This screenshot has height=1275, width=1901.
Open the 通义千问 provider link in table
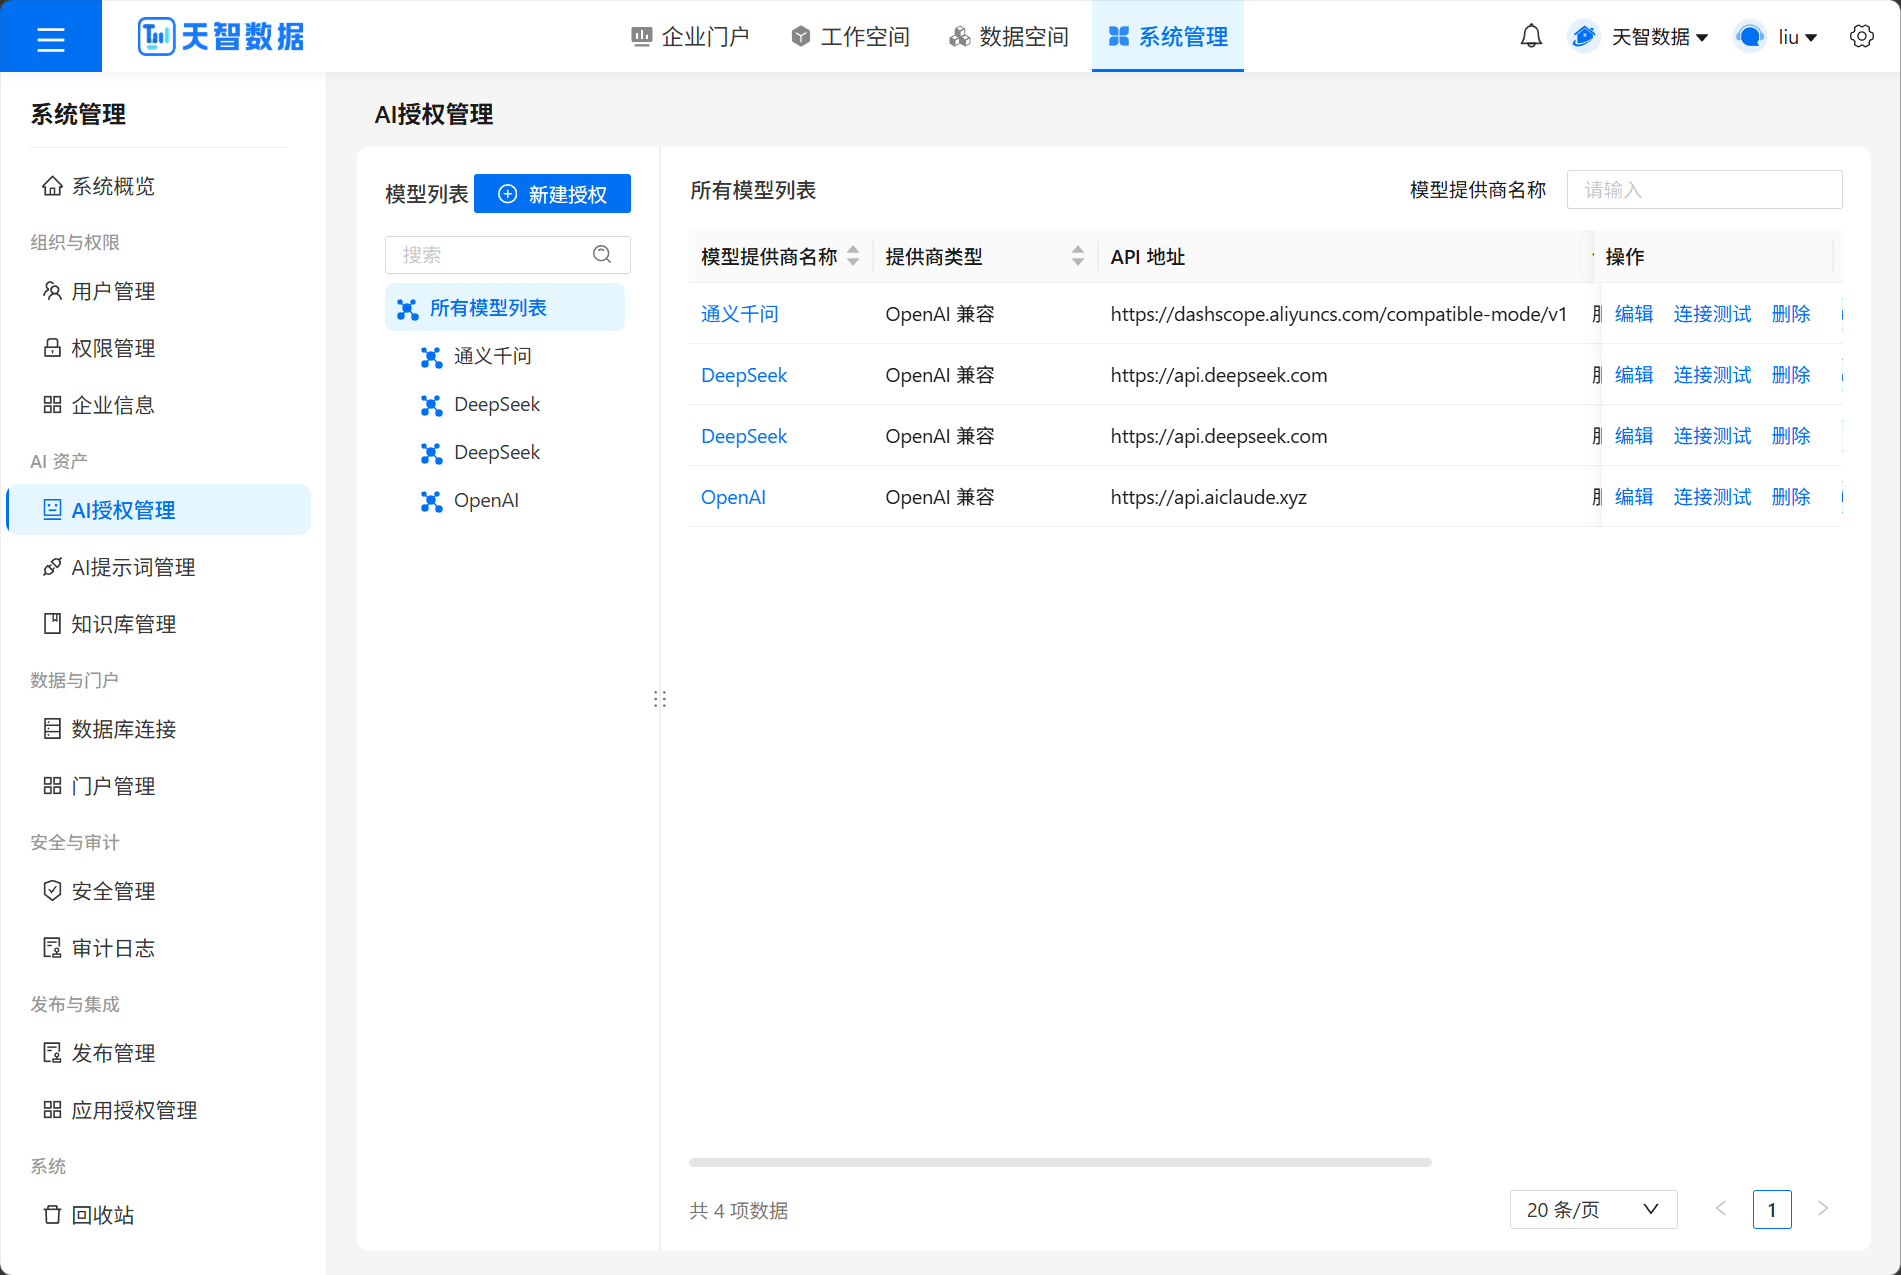tap(739, 314)
